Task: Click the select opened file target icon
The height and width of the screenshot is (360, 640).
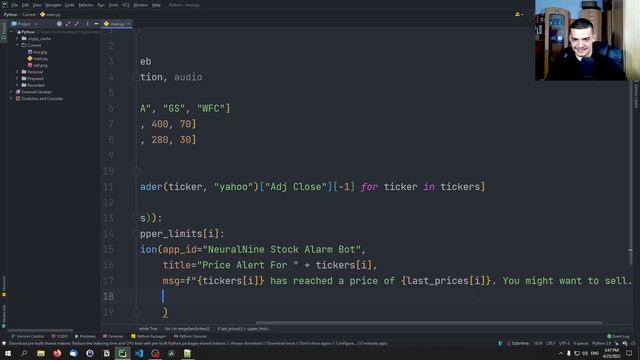Action: (59, 24)
